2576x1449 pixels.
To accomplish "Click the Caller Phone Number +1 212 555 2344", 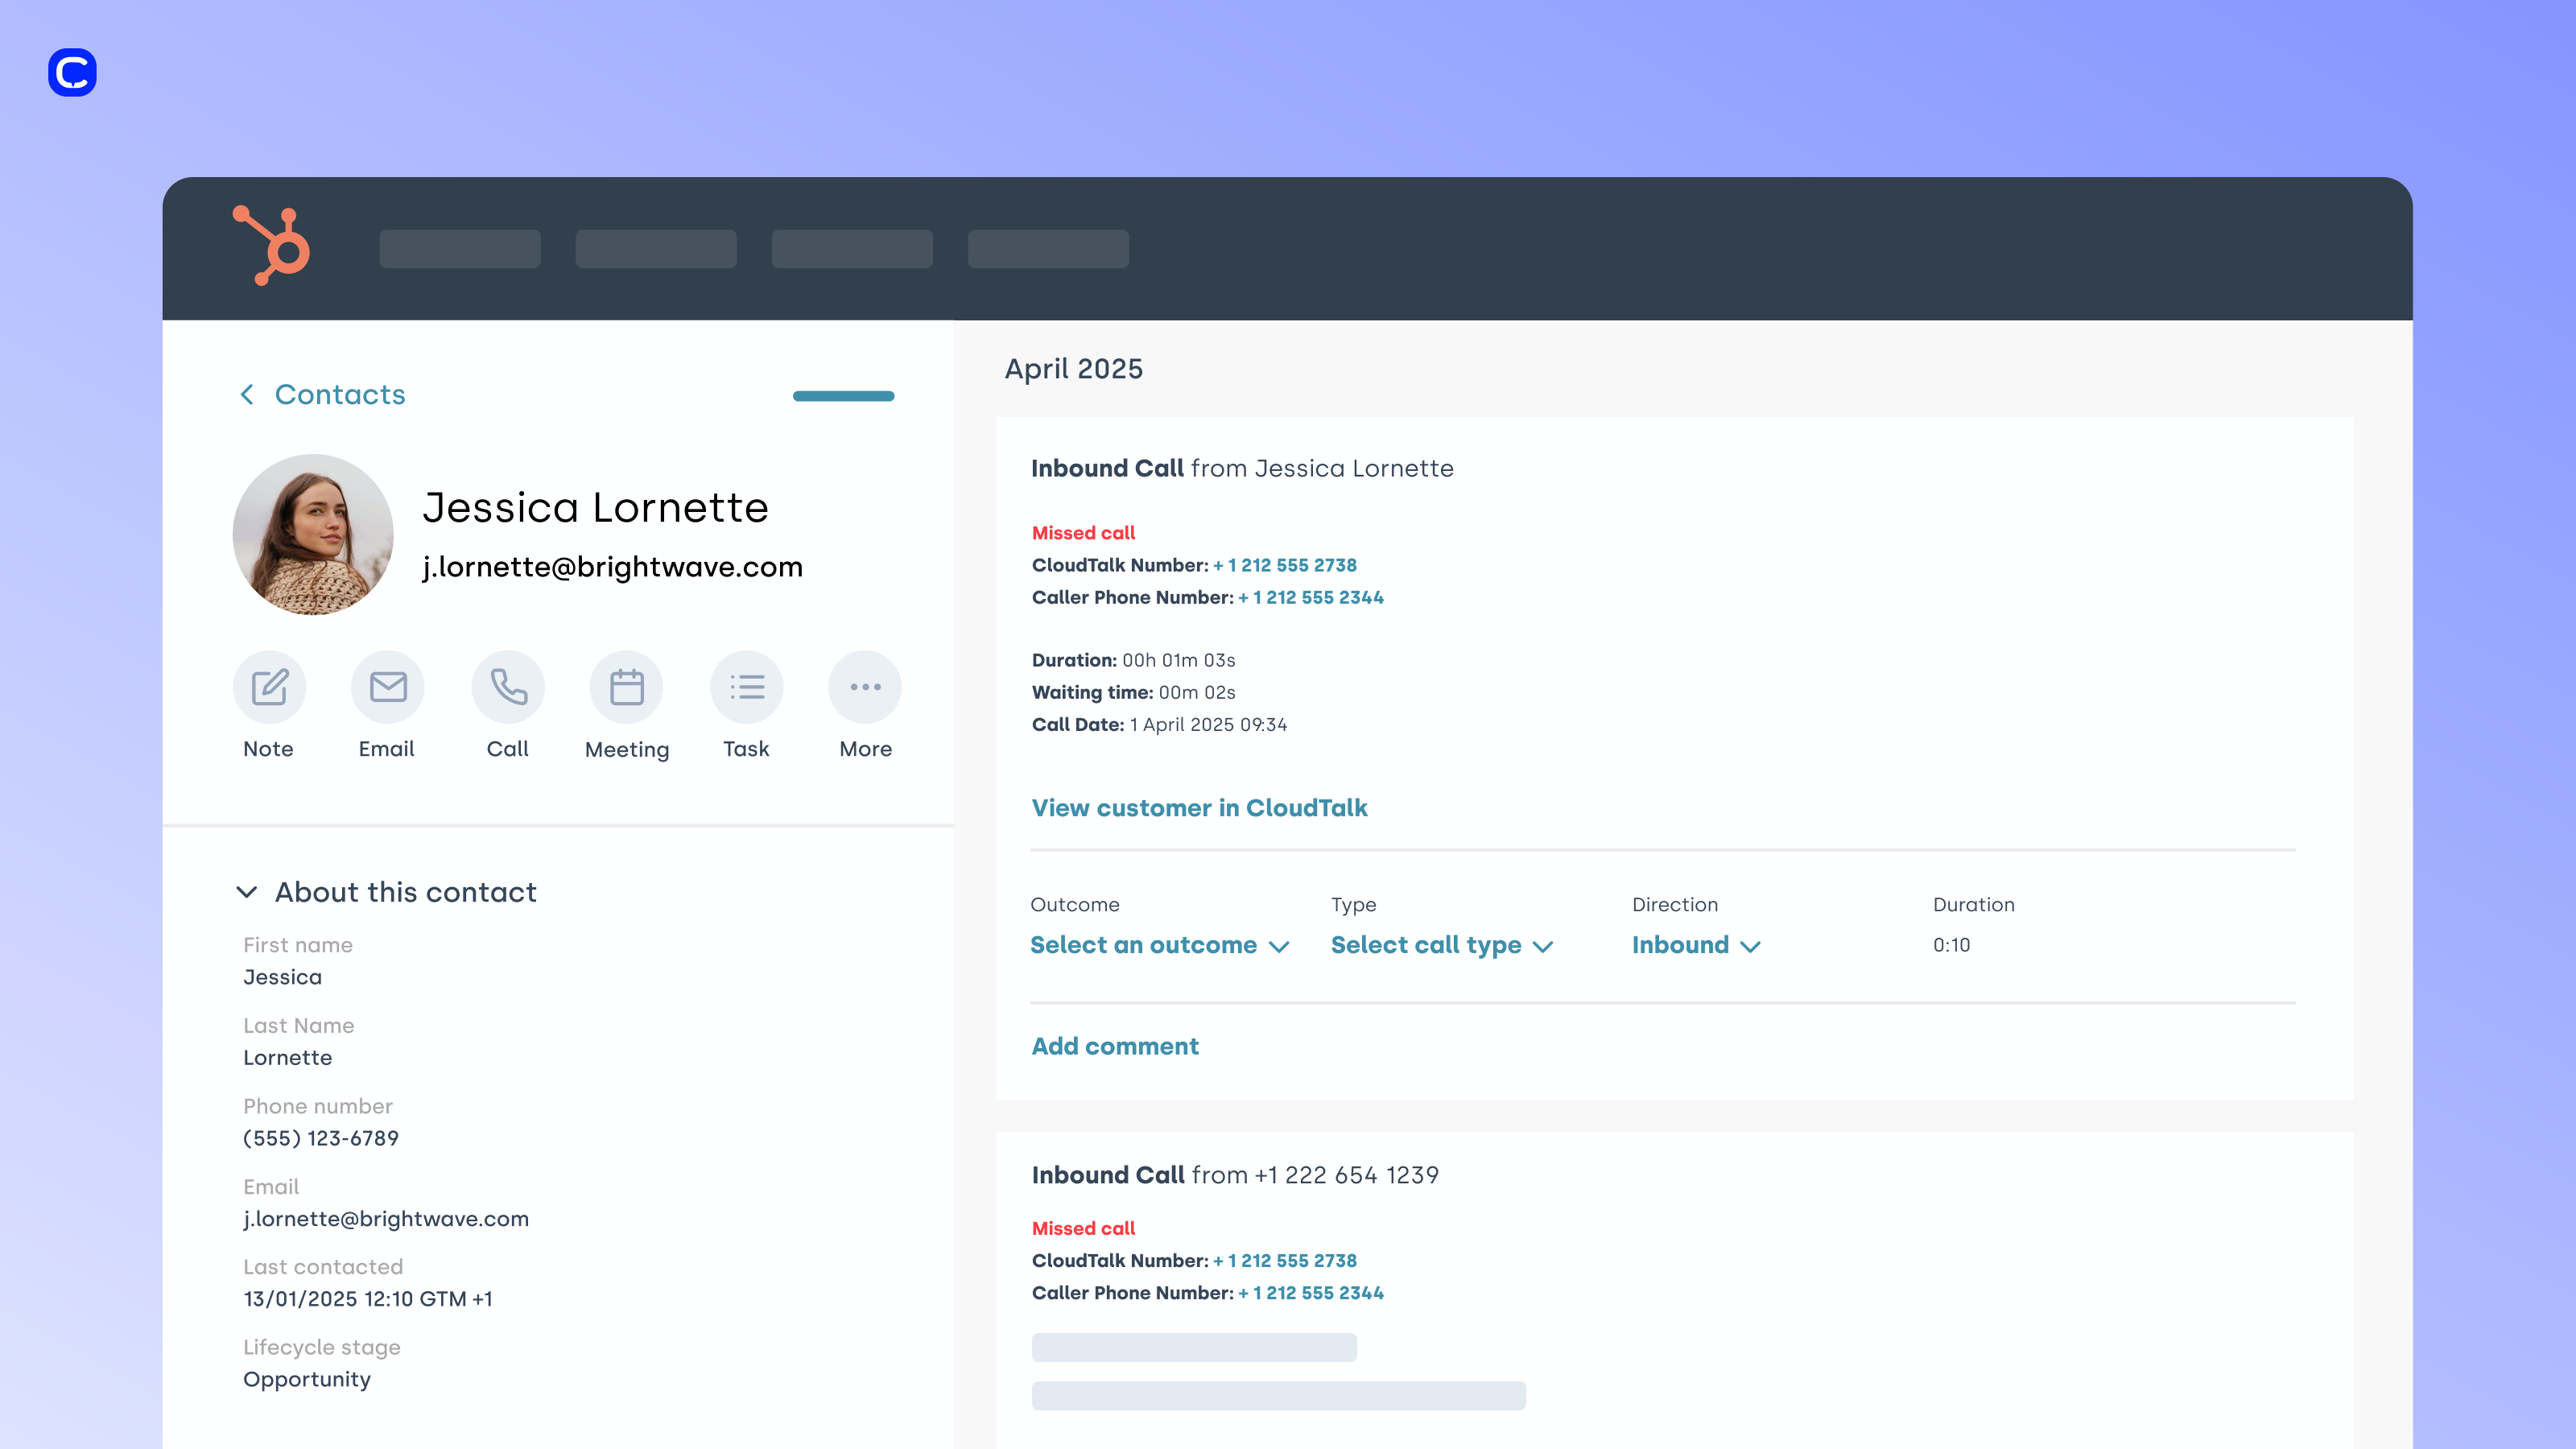I will (x=1311, y=597).
